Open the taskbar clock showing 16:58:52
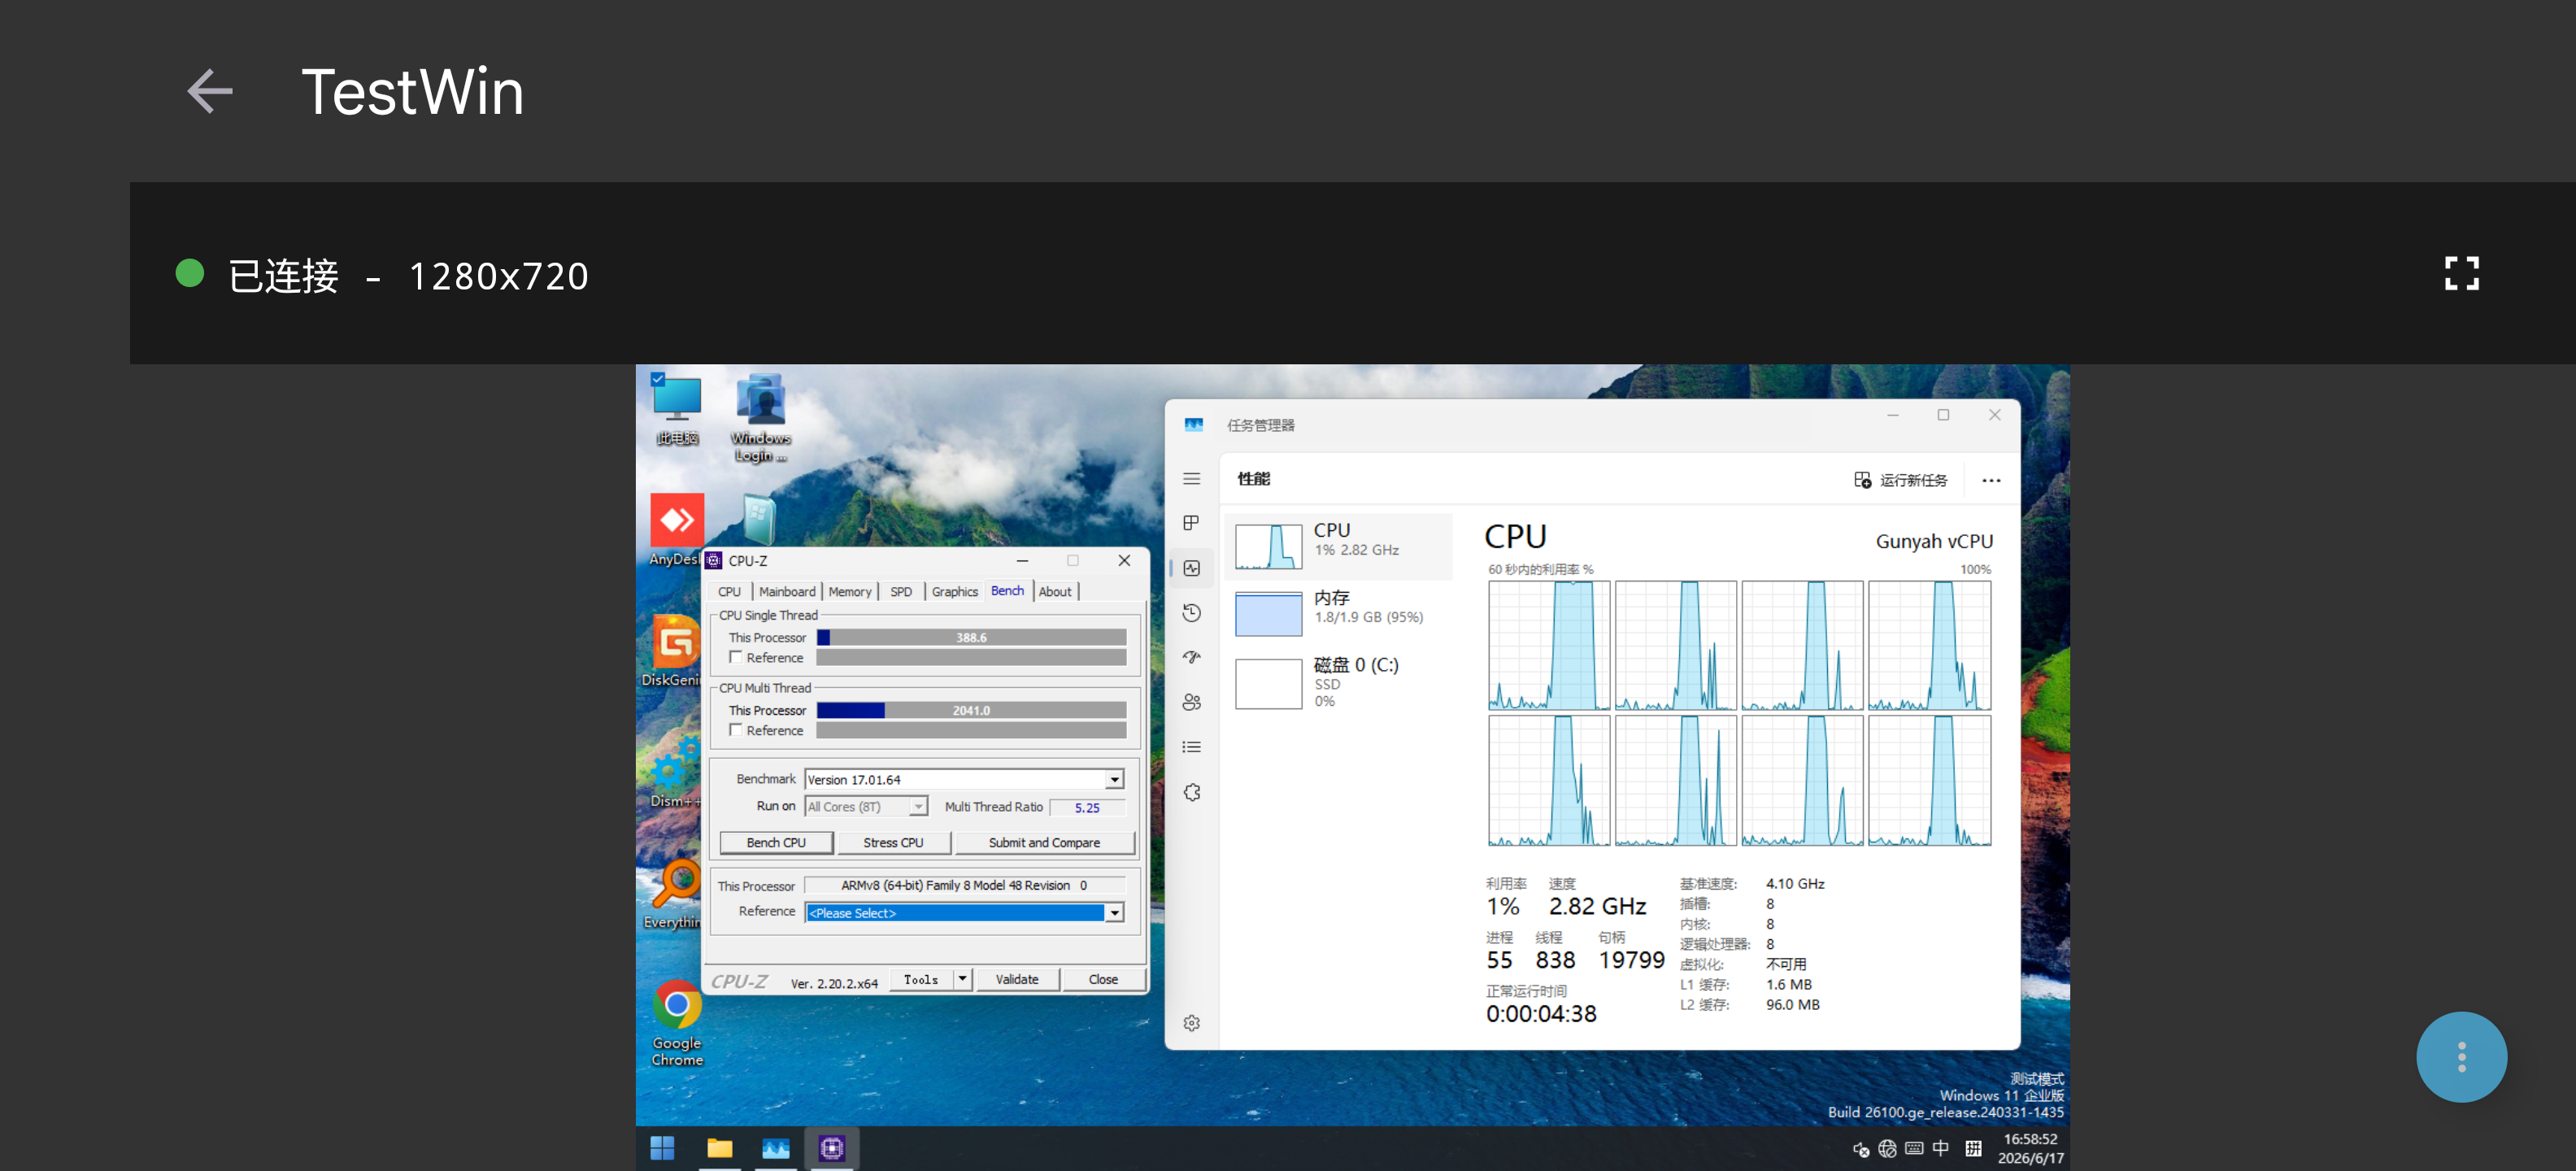2576x1171 pixels. coord(2030,1148)
